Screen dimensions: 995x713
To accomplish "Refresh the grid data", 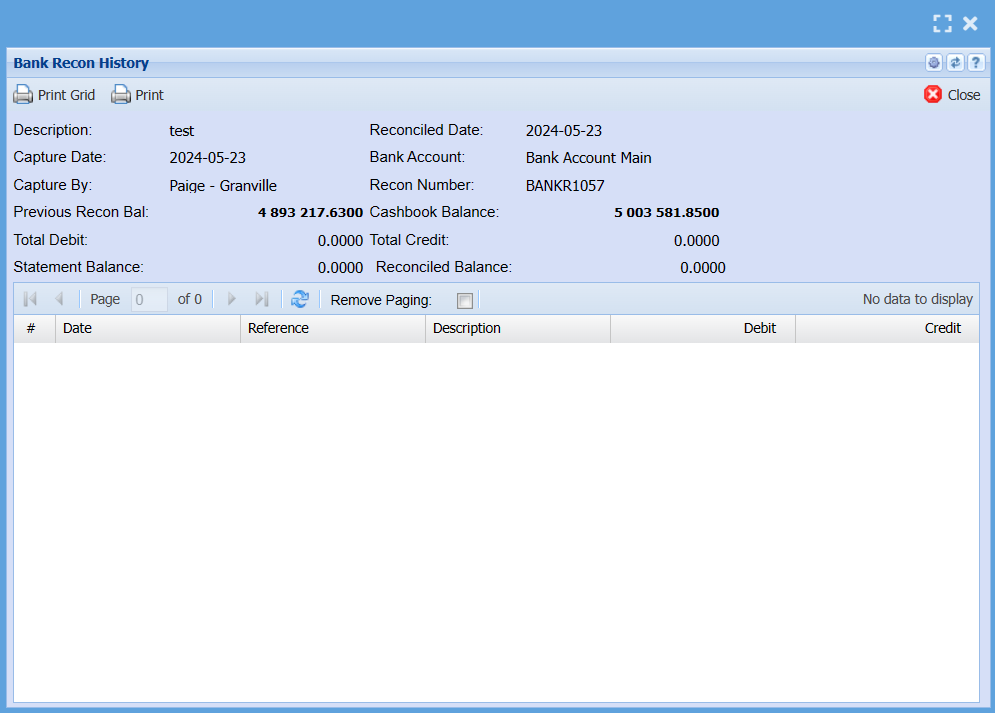I will (x=299, y=299).
